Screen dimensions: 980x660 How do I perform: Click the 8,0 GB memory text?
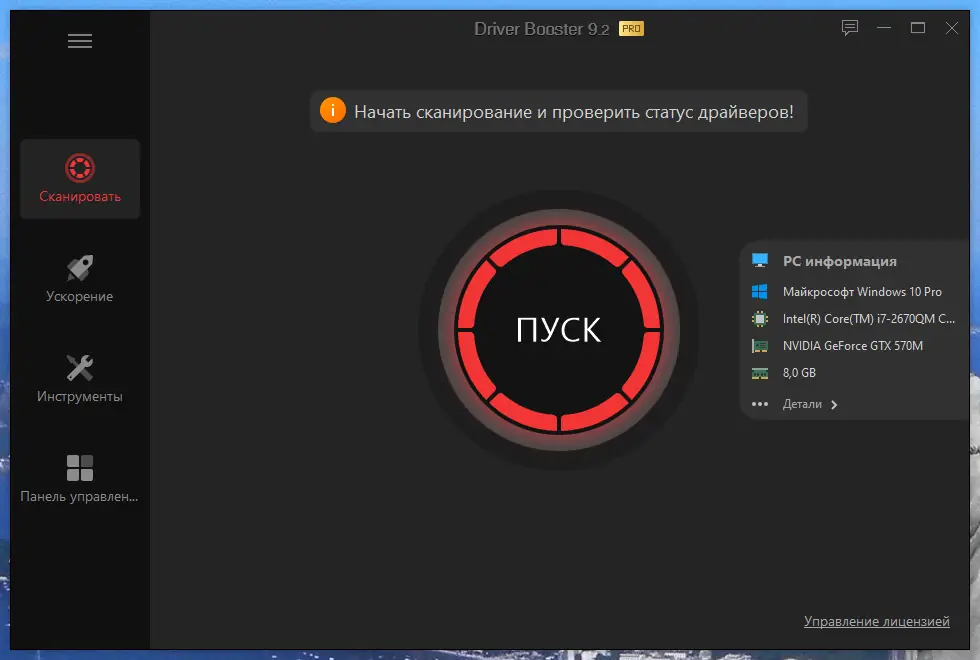pyautogui.click(x=799, y=373)
